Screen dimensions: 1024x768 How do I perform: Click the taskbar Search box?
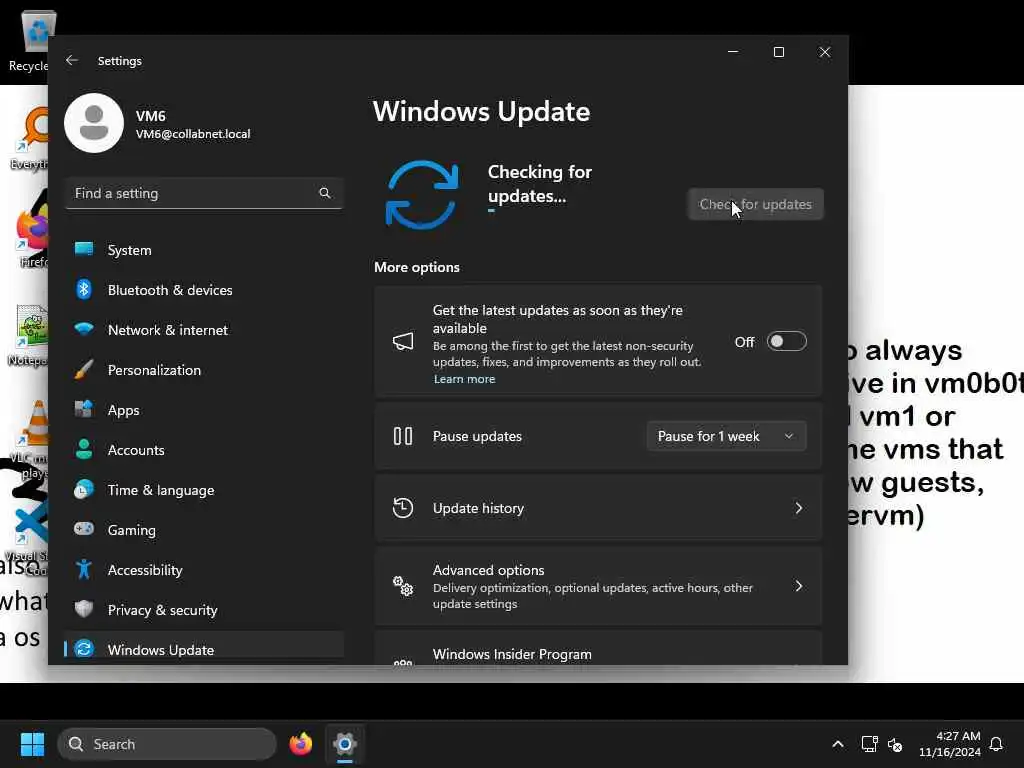pos(167,744)
